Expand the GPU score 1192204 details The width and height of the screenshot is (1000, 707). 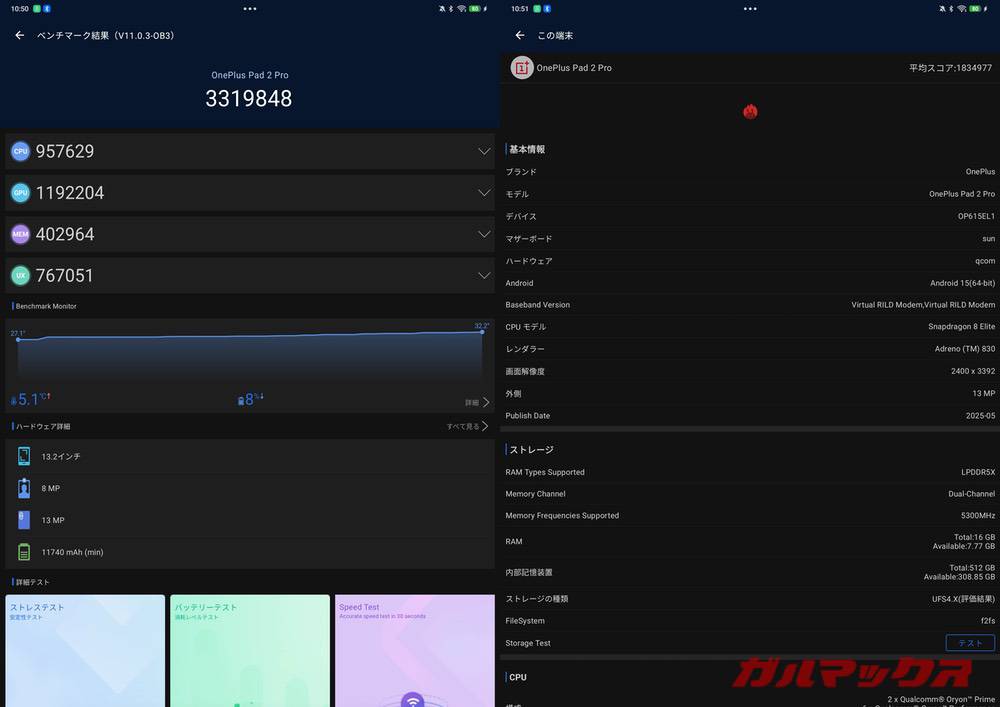click(485, 192)
